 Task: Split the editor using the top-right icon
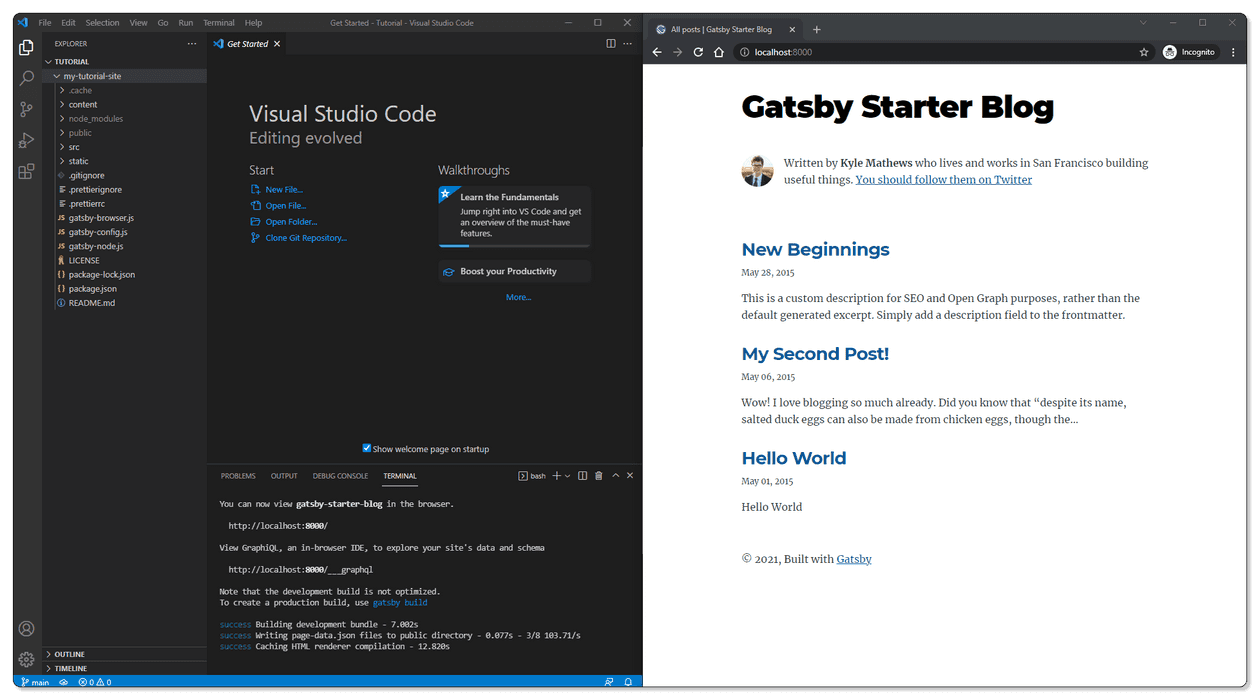point(611,43)
